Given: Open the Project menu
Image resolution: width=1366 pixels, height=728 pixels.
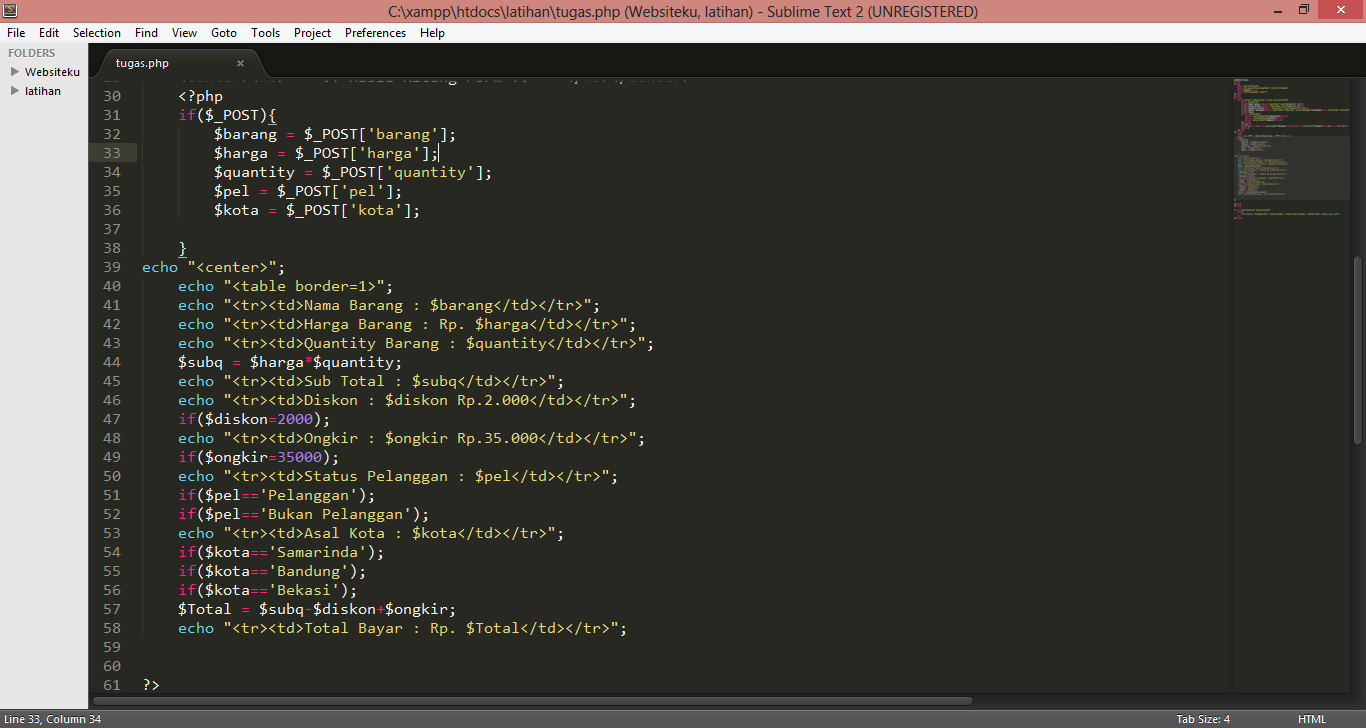Looking at the screenshot, I should click(x=312, y=32).
